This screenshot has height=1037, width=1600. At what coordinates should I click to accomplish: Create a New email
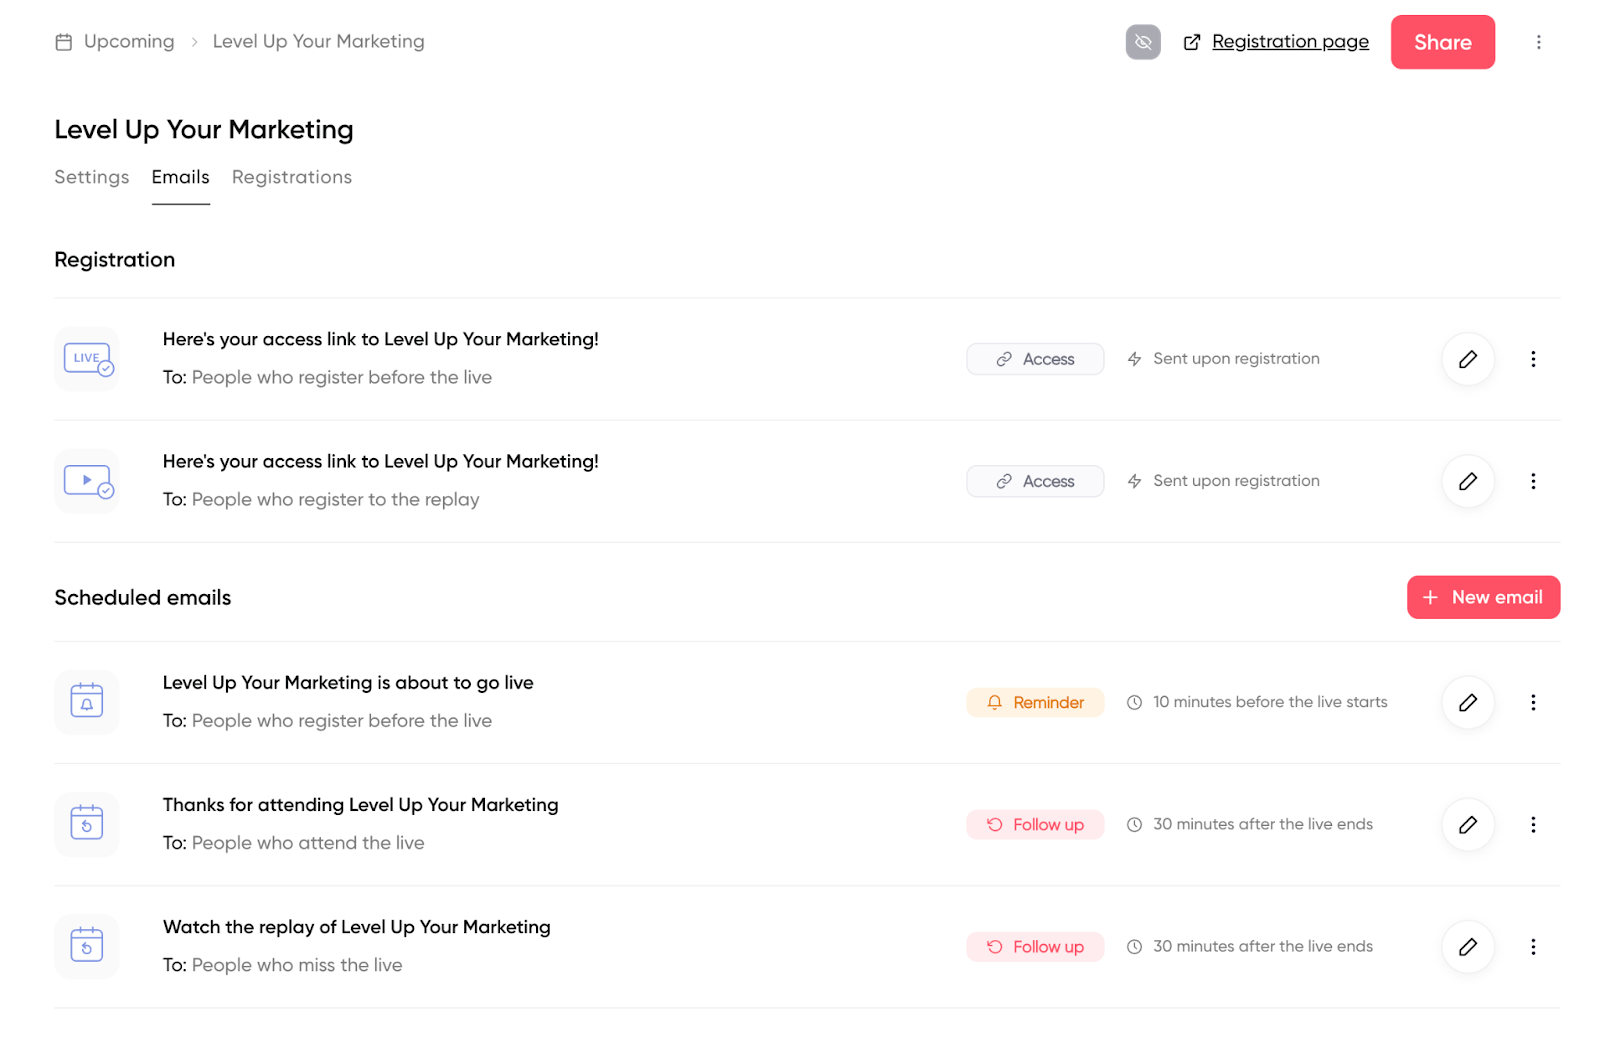(1482, 597)
